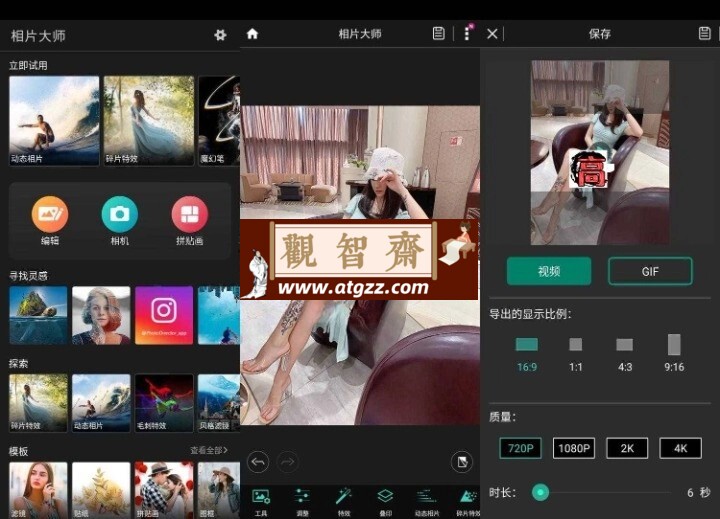
Task: Open the island inspiration thumbnail
Action: [x=38, y=315]
